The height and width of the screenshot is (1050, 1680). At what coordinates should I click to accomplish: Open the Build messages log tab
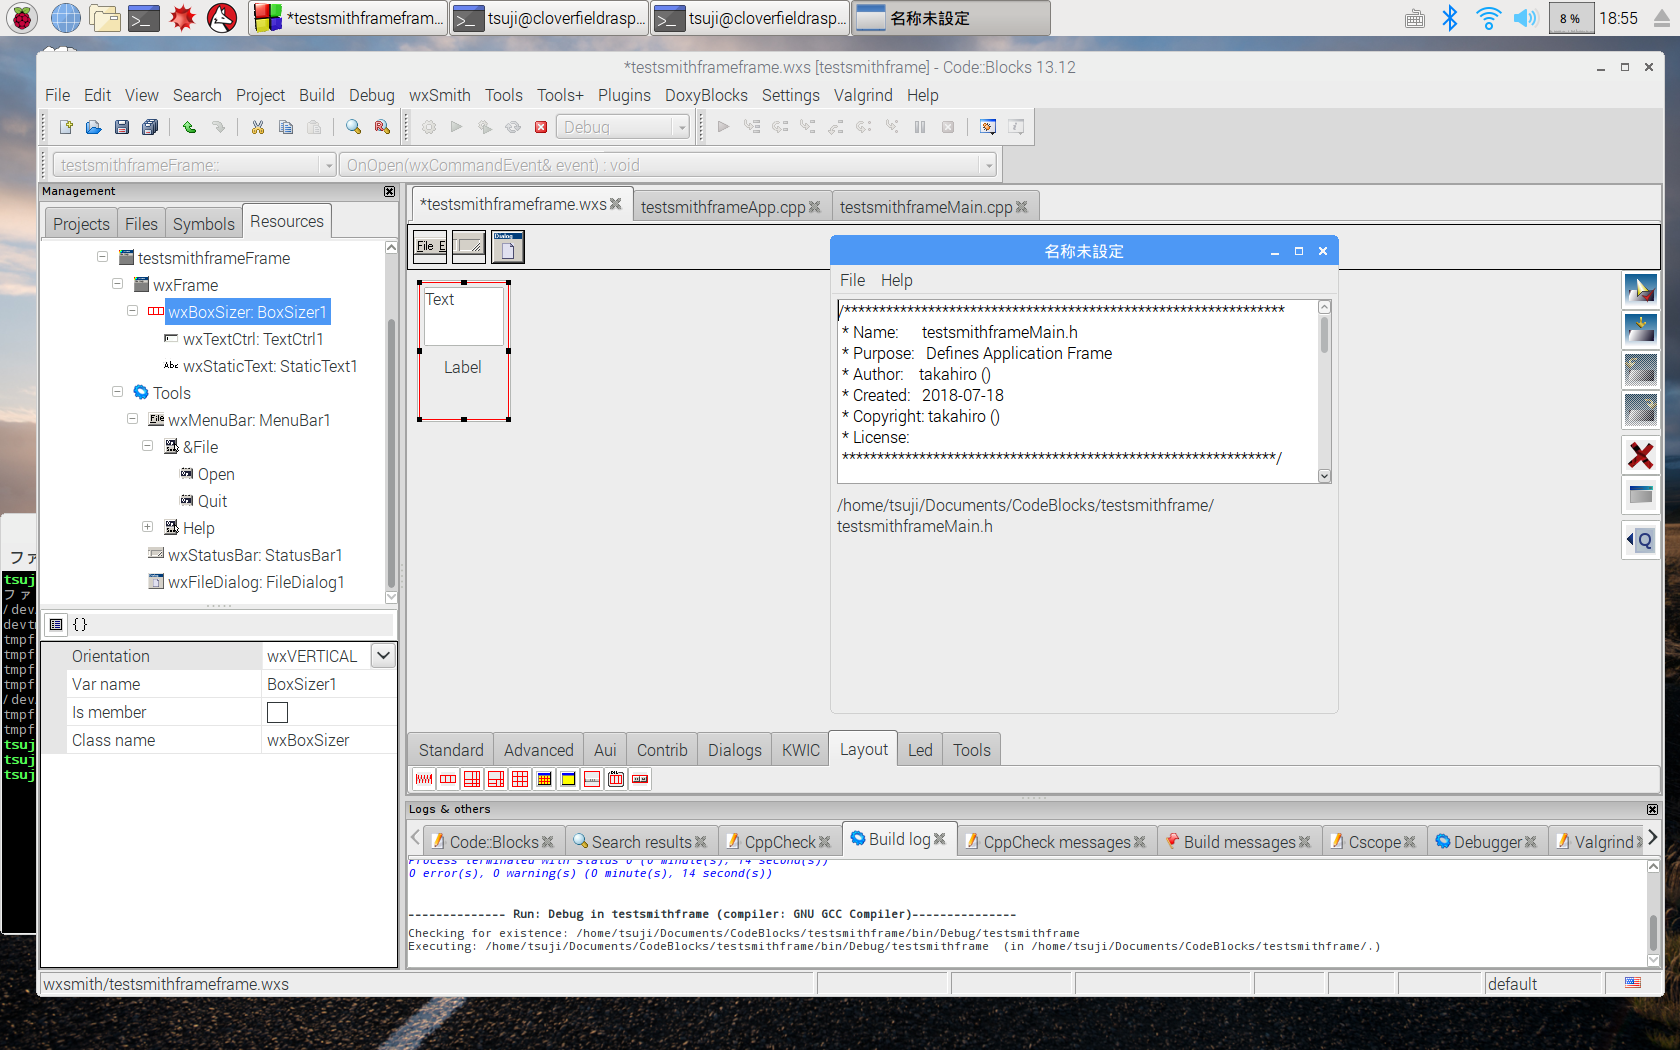pos(1239,842)
